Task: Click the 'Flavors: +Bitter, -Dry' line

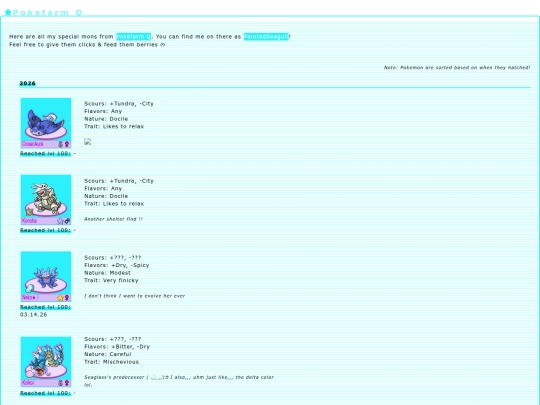Action: click(117, 346)
